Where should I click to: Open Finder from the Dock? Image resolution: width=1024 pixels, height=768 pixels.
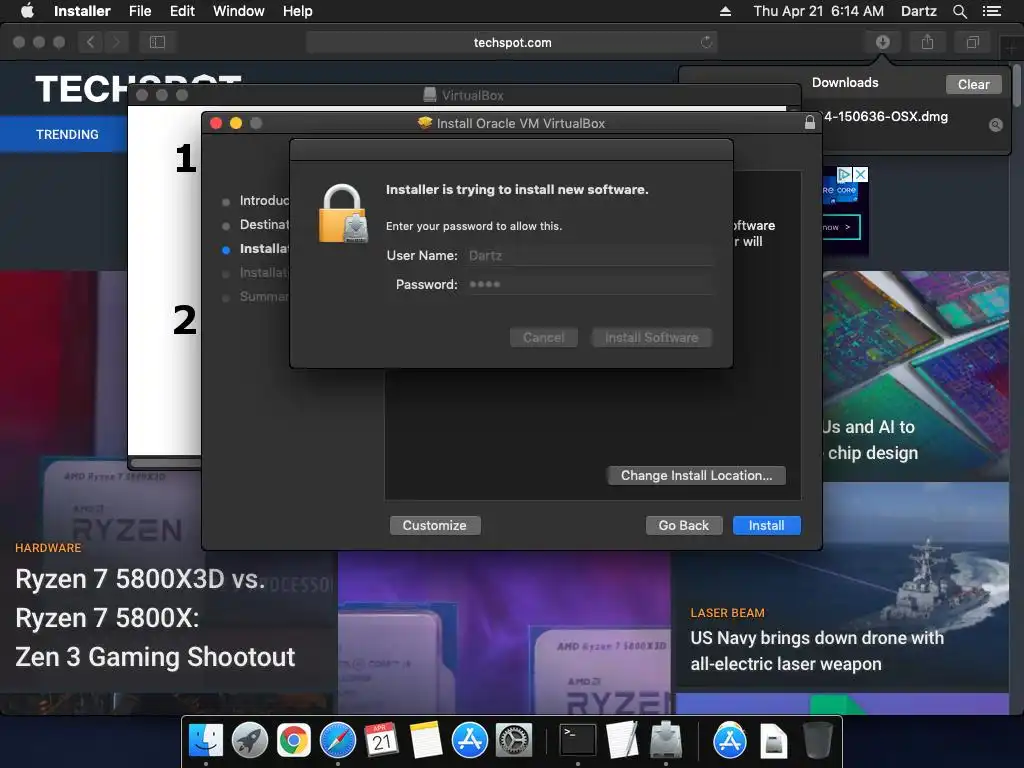(205, 741)
